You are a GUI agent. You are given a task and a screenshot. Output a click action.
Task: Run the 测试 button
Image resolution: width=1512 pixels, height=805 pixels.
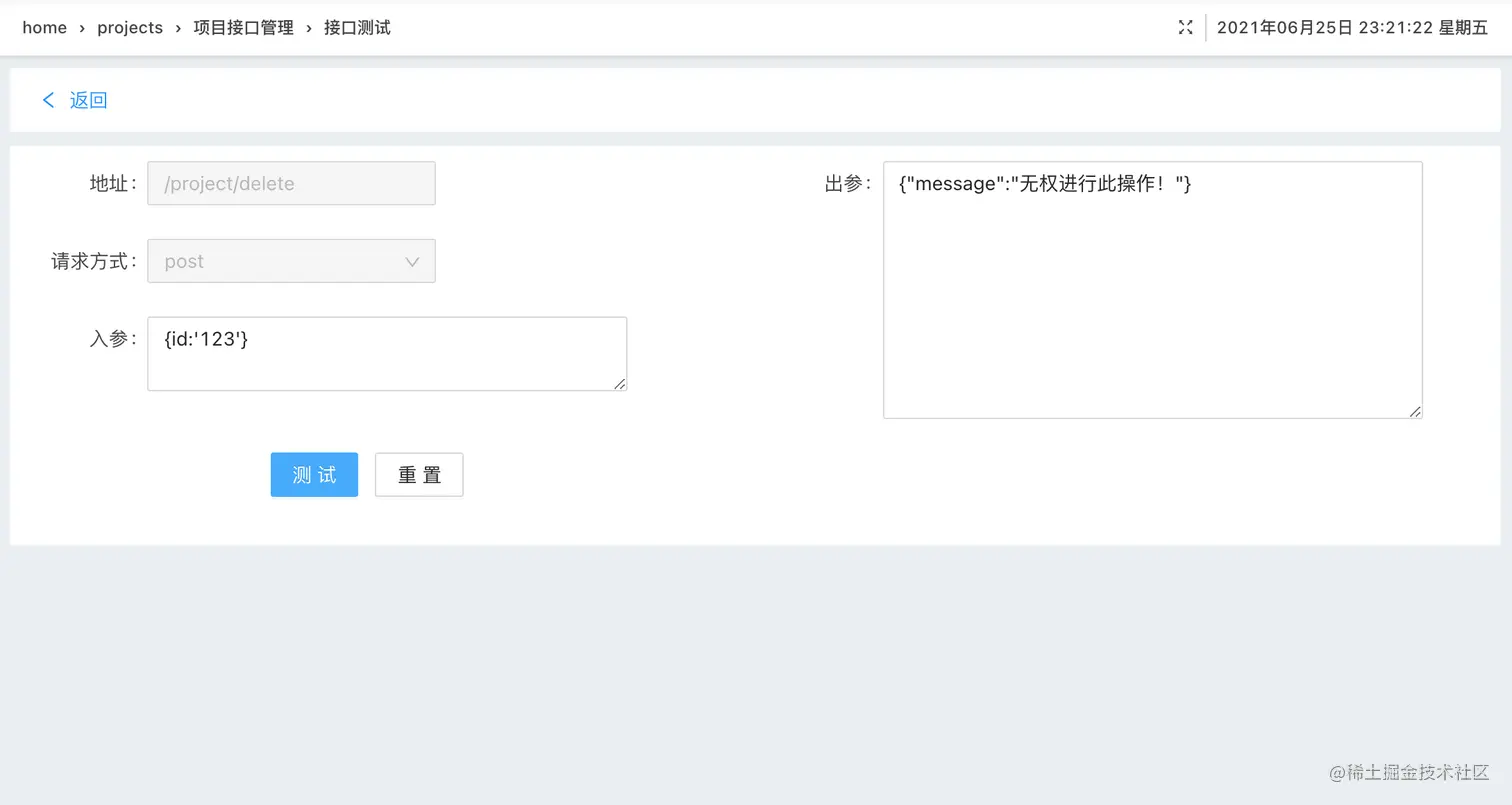[x=314, y=475]
